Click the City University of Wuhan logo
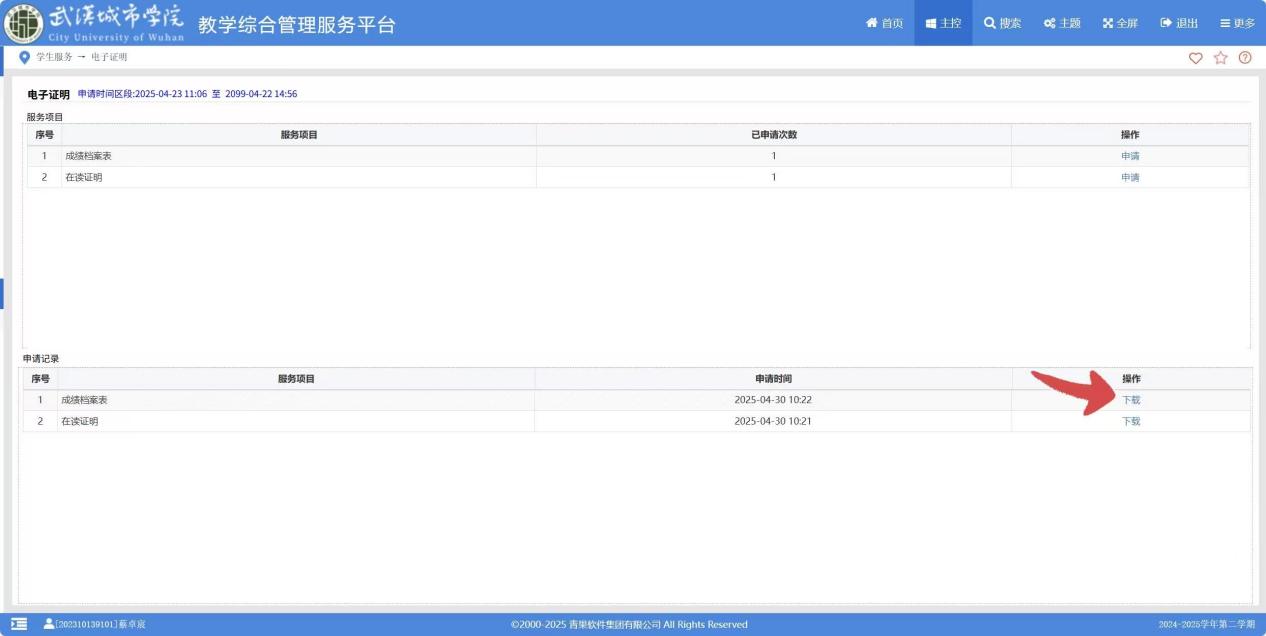The image size is (1266, 636). [24, 23]
